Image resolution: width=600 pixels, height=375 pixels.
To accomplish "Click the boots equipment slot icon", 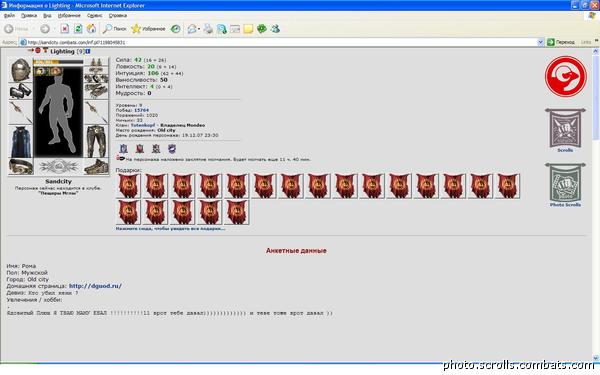I will coord(96,166).
